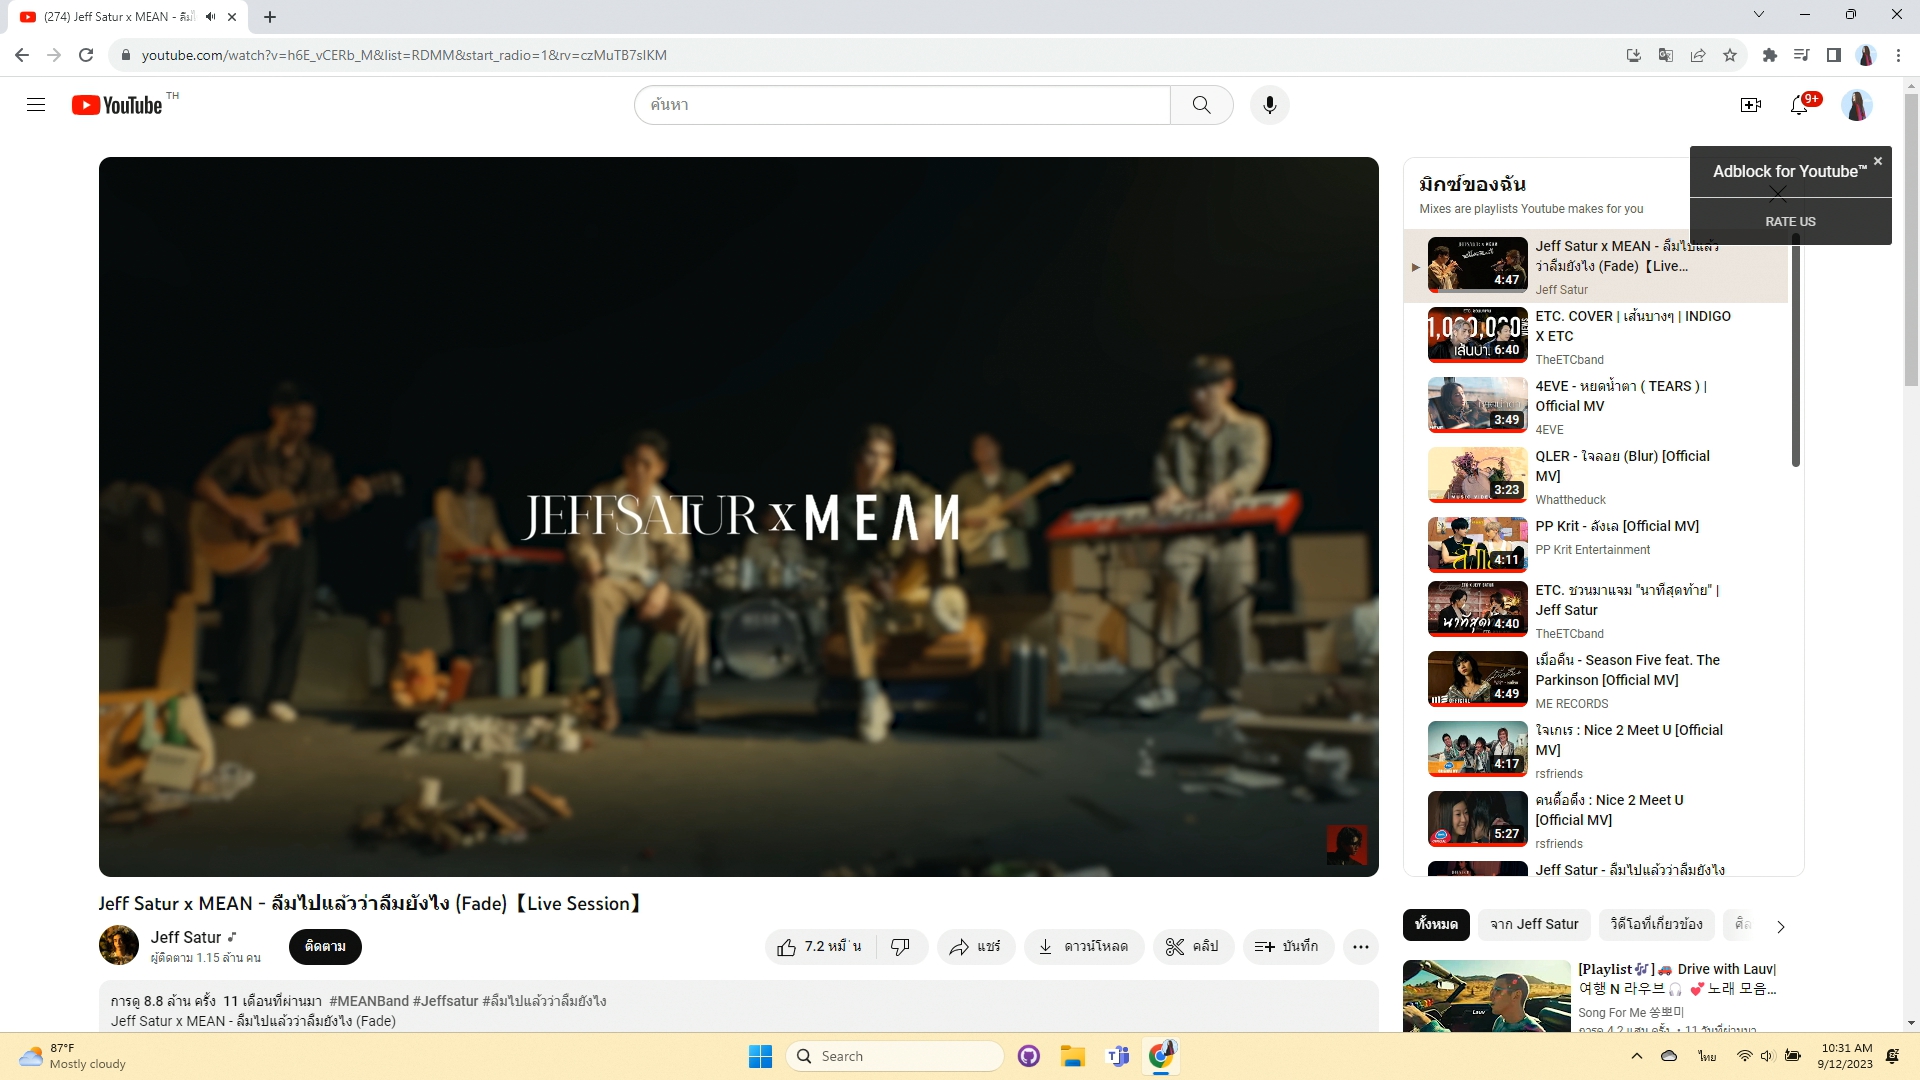Screen dimensions: 1920x1080
Task: Open the create video icon
Action: tap(1750, 105)
